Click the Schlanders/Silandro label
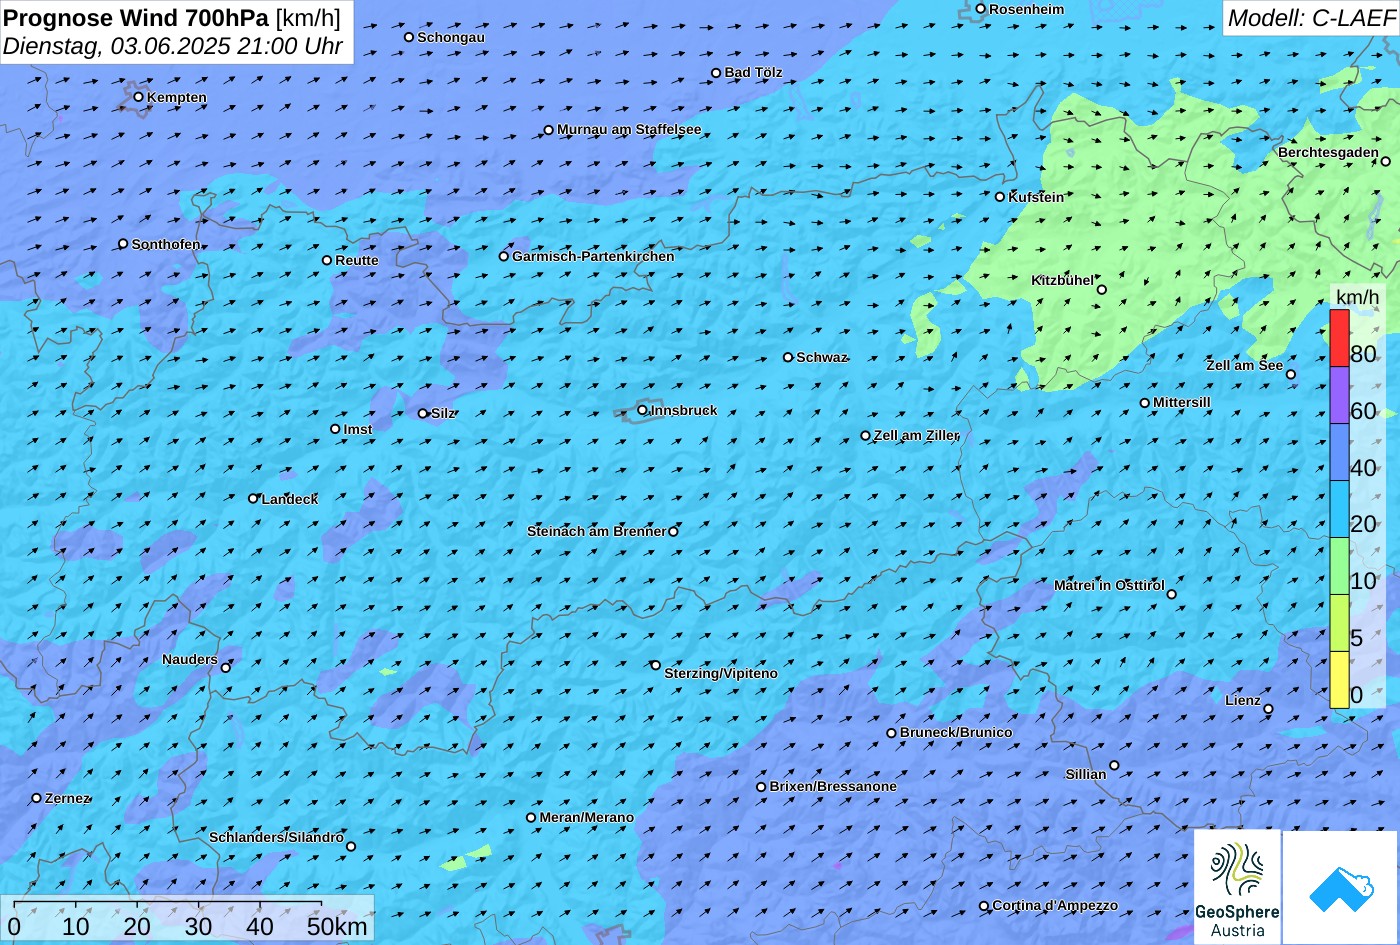 tap(276, 837)
